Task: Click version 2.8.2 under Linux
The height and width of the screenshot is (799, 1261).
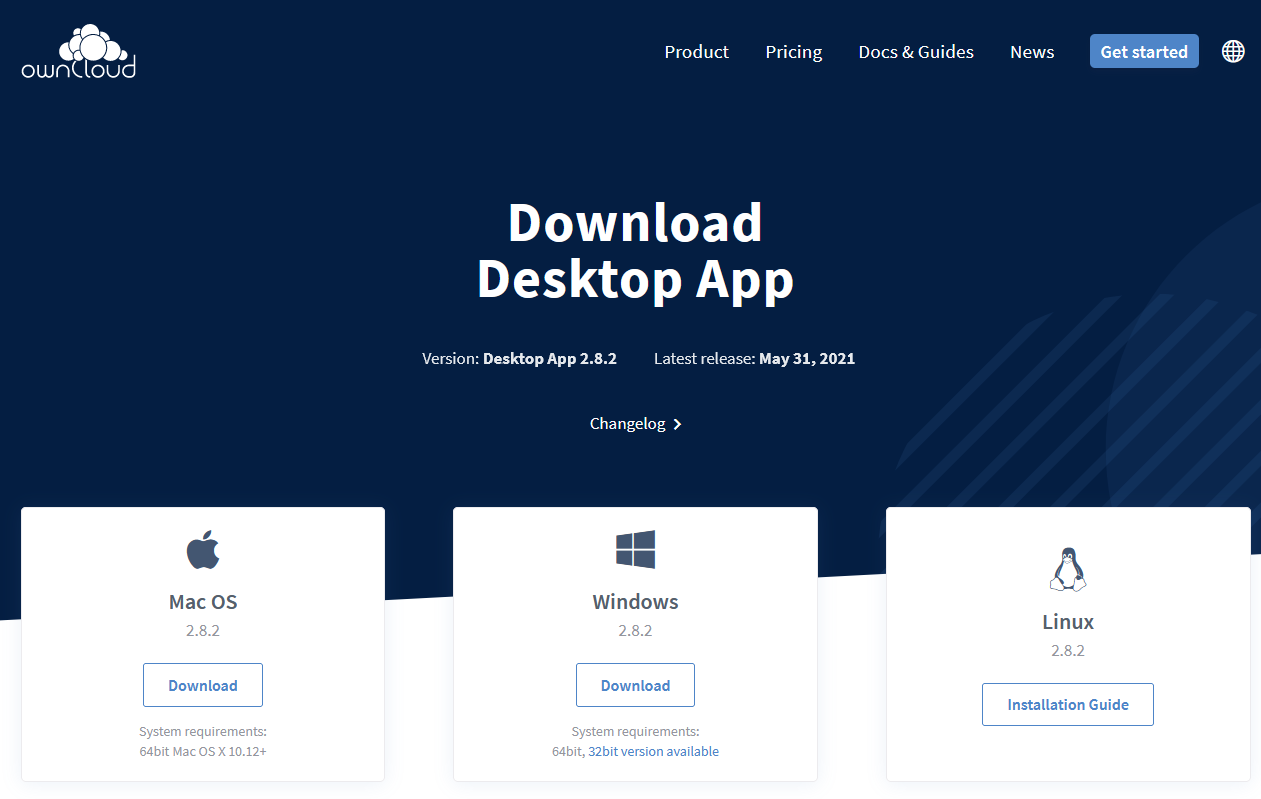Action: pyautogui.click(x=1068, y=650)
